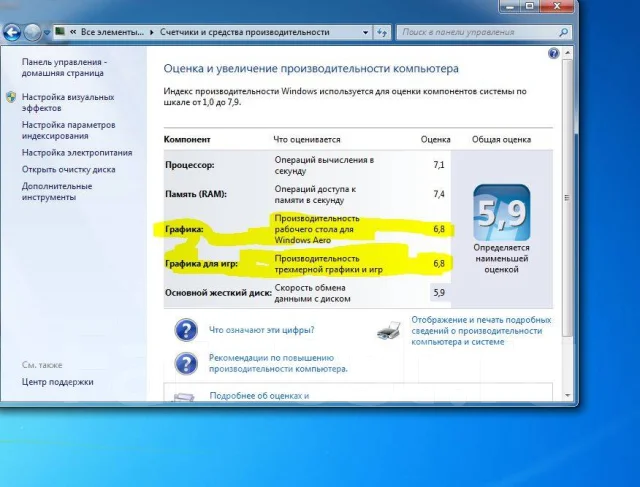
Task: Open 'Центр поддержки' link
Action: point(58,382)
